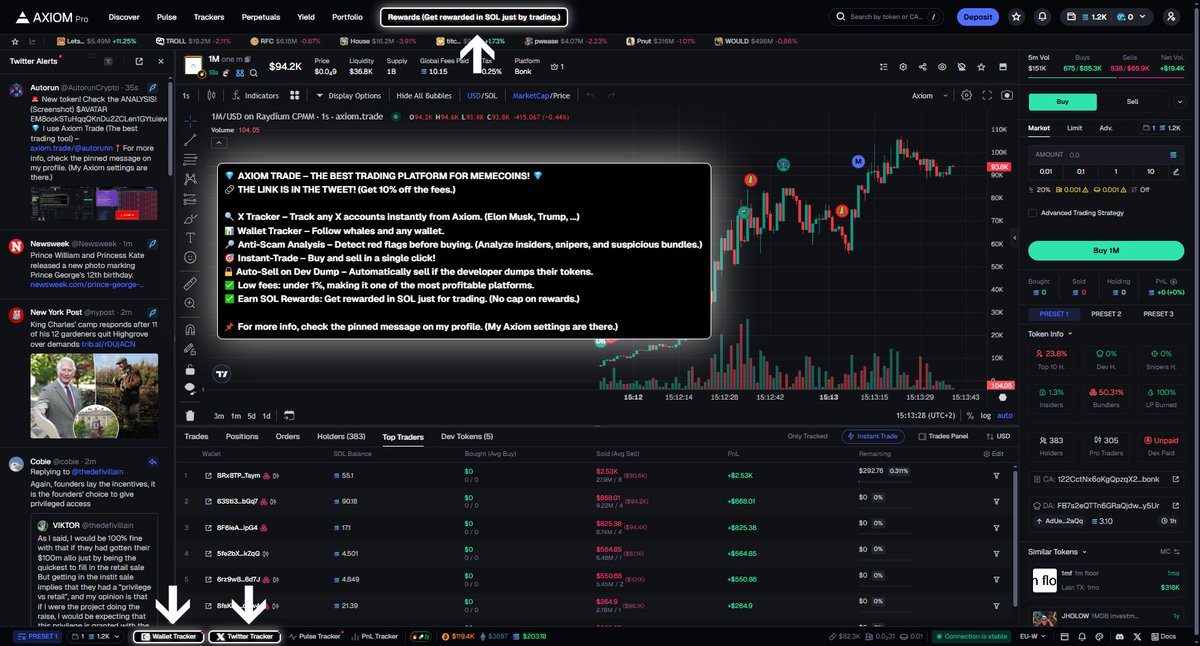Toggle auto scale on chart
This screenshot has height=646, width=1200.
coord(1005,415)
